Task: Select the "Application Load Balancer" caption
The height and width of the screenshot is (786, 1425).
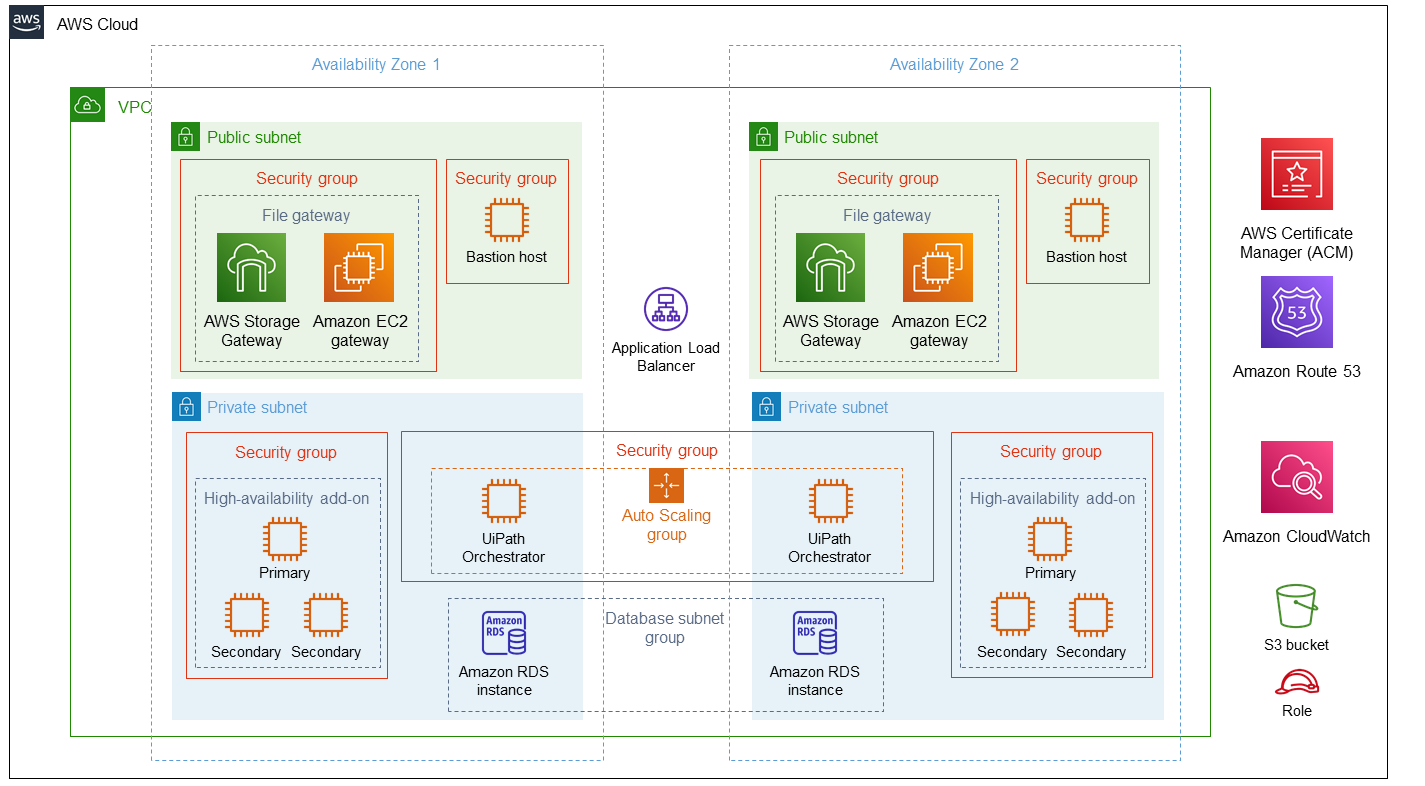Action: (x=666, y=357)
